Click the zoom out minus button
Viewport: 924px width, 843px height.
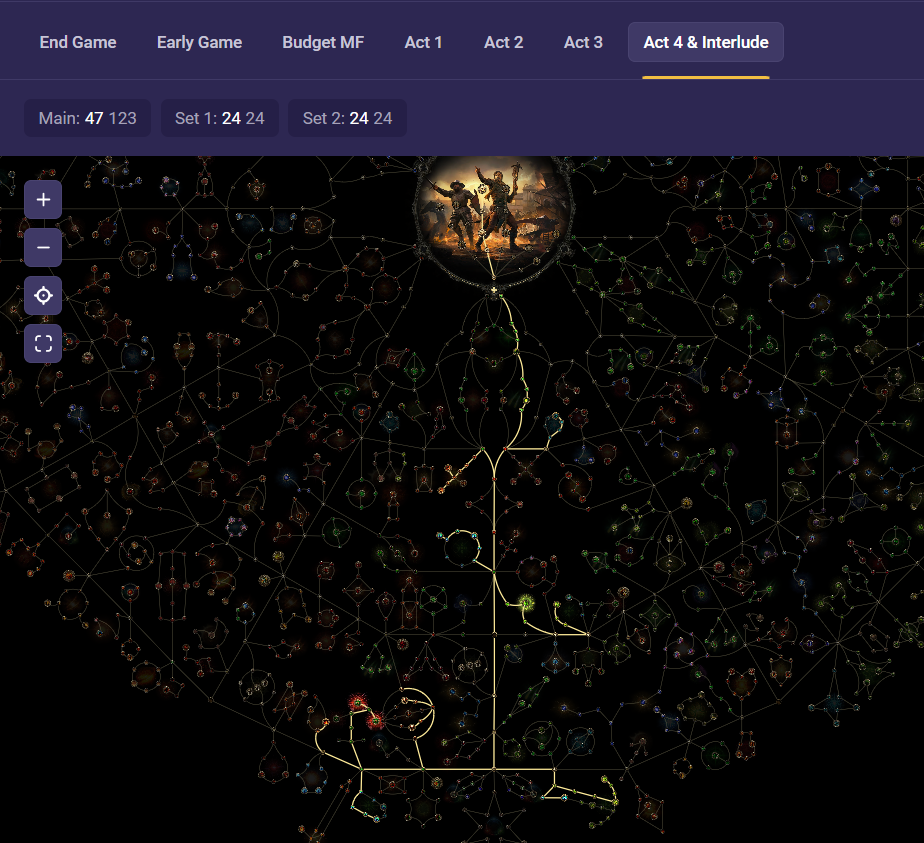[x=43, y=248]
